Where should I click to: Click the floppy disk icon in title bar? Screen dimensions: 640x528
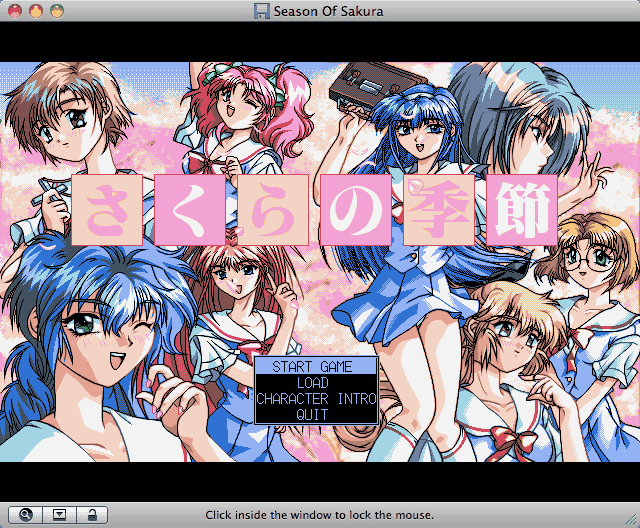262,11
